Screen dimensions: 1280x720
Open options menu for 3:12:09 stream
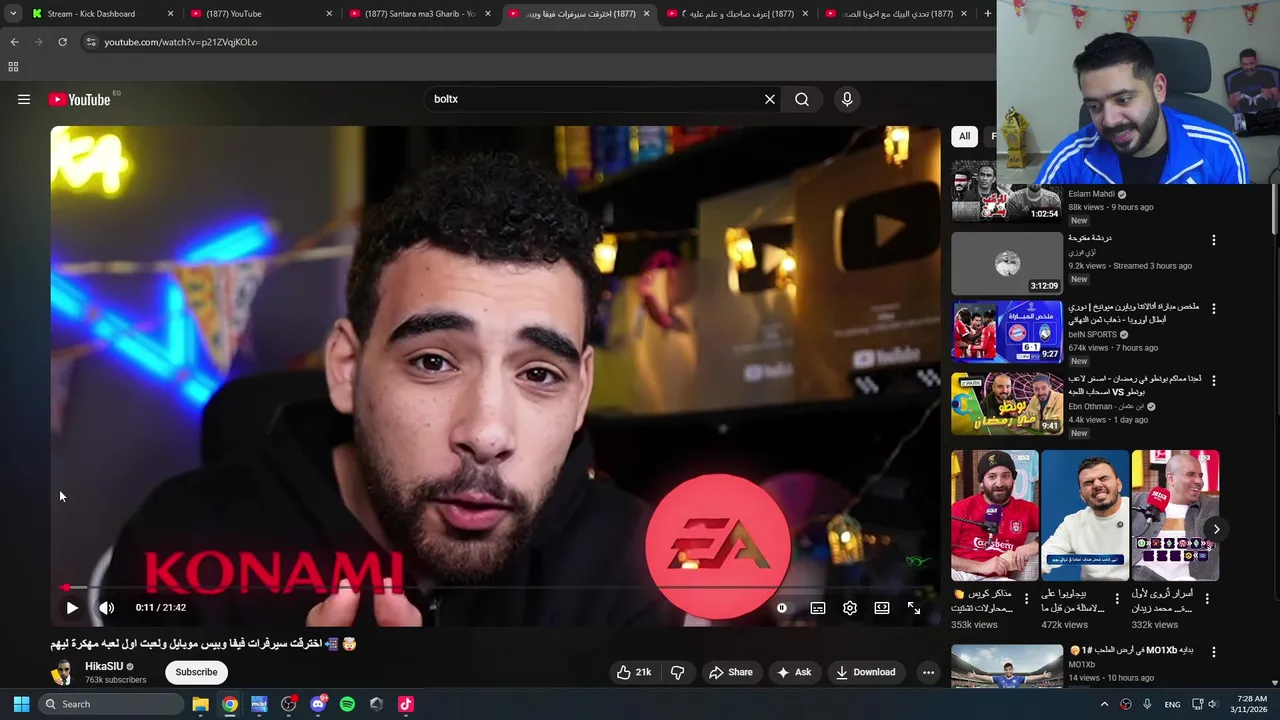click(1214, 240)
